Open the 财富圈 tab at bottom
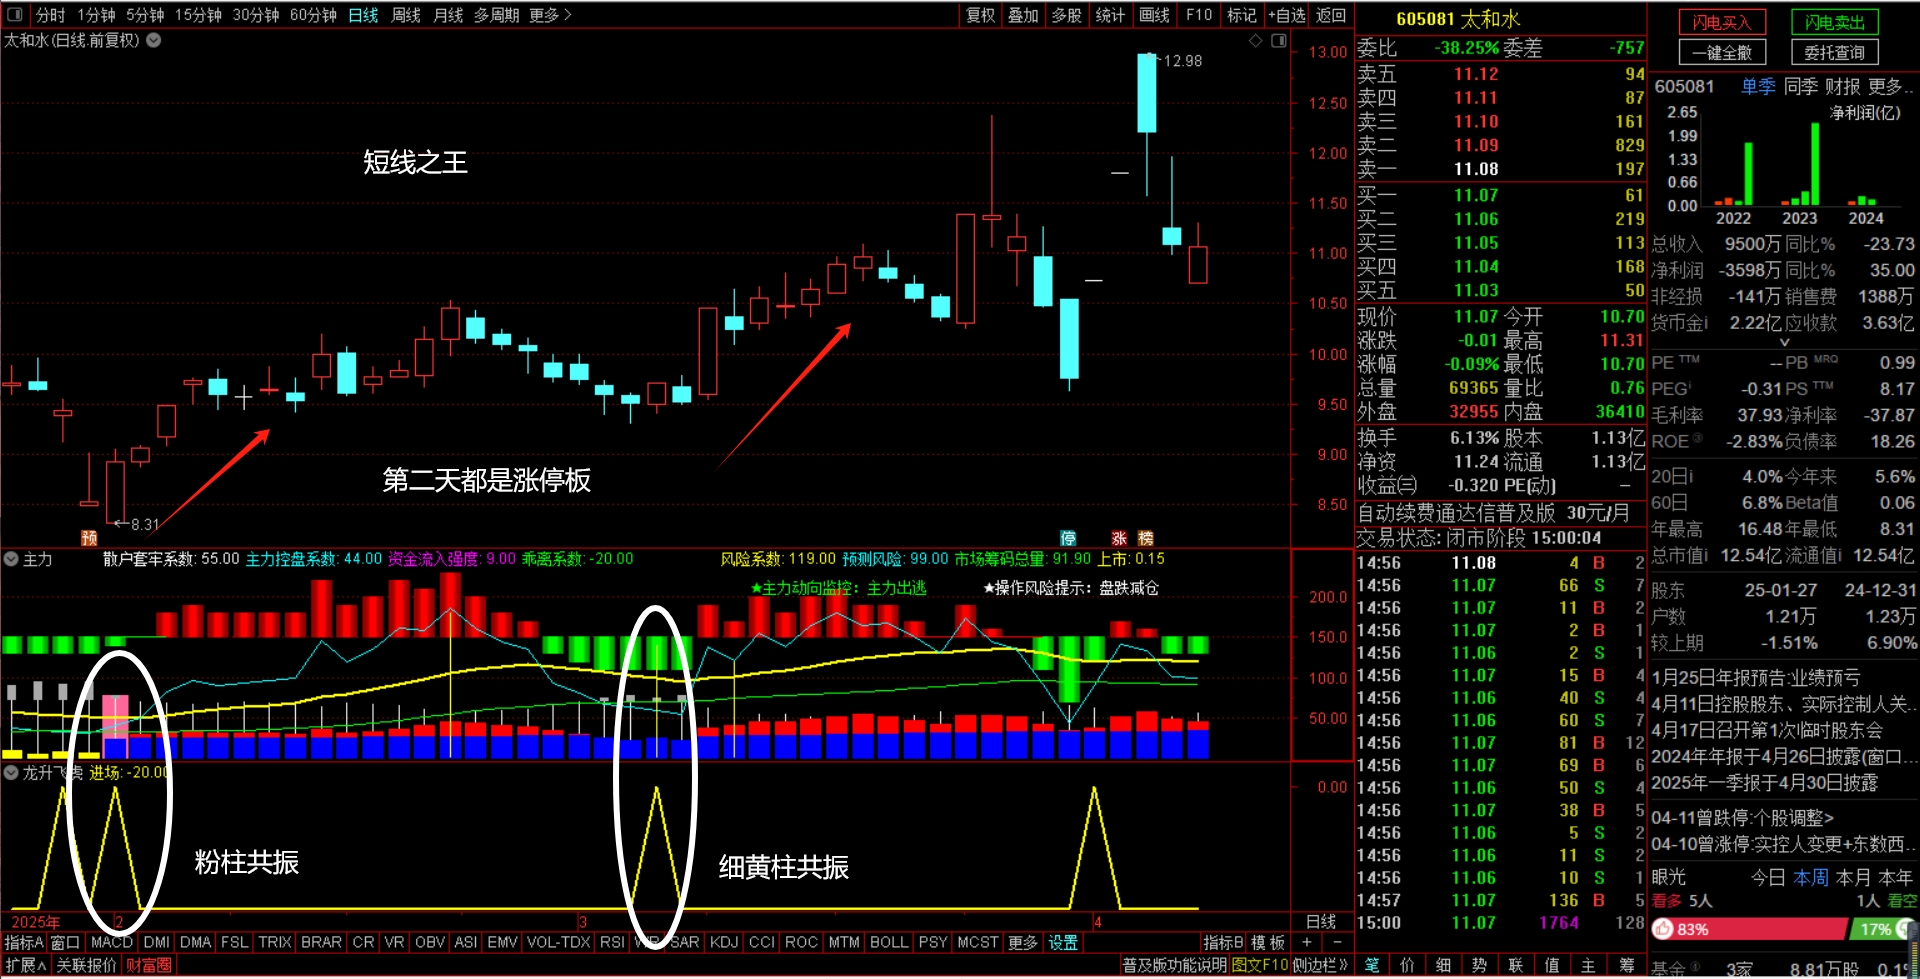Image resolution: width=1920 pixels, height=979 pixels. [x=149, y=965]
